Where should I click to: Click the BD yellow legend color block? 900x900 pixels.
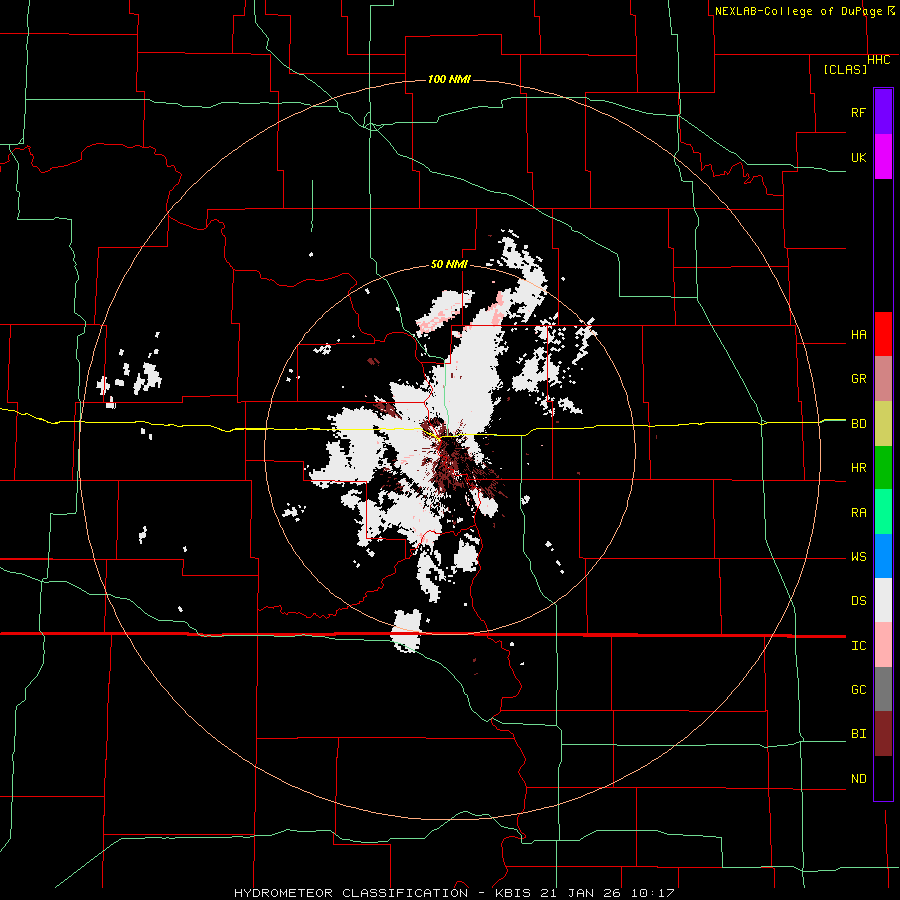[883, 424]
